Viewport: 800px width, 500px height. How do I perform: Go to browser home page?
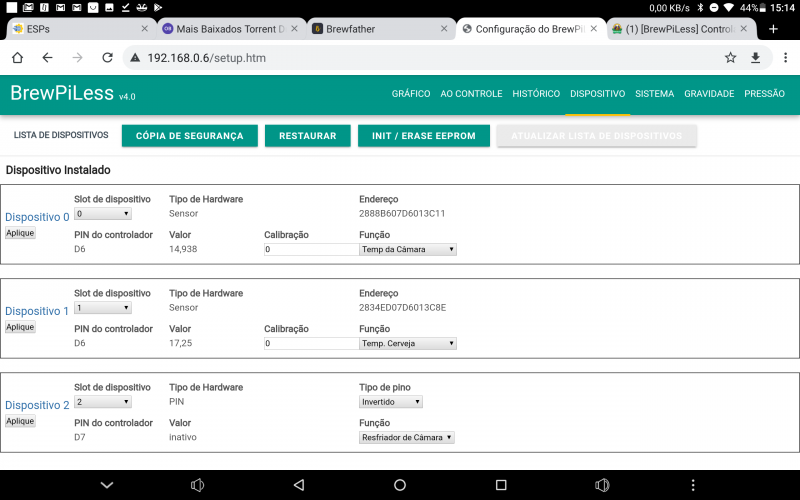click(17, 58)
